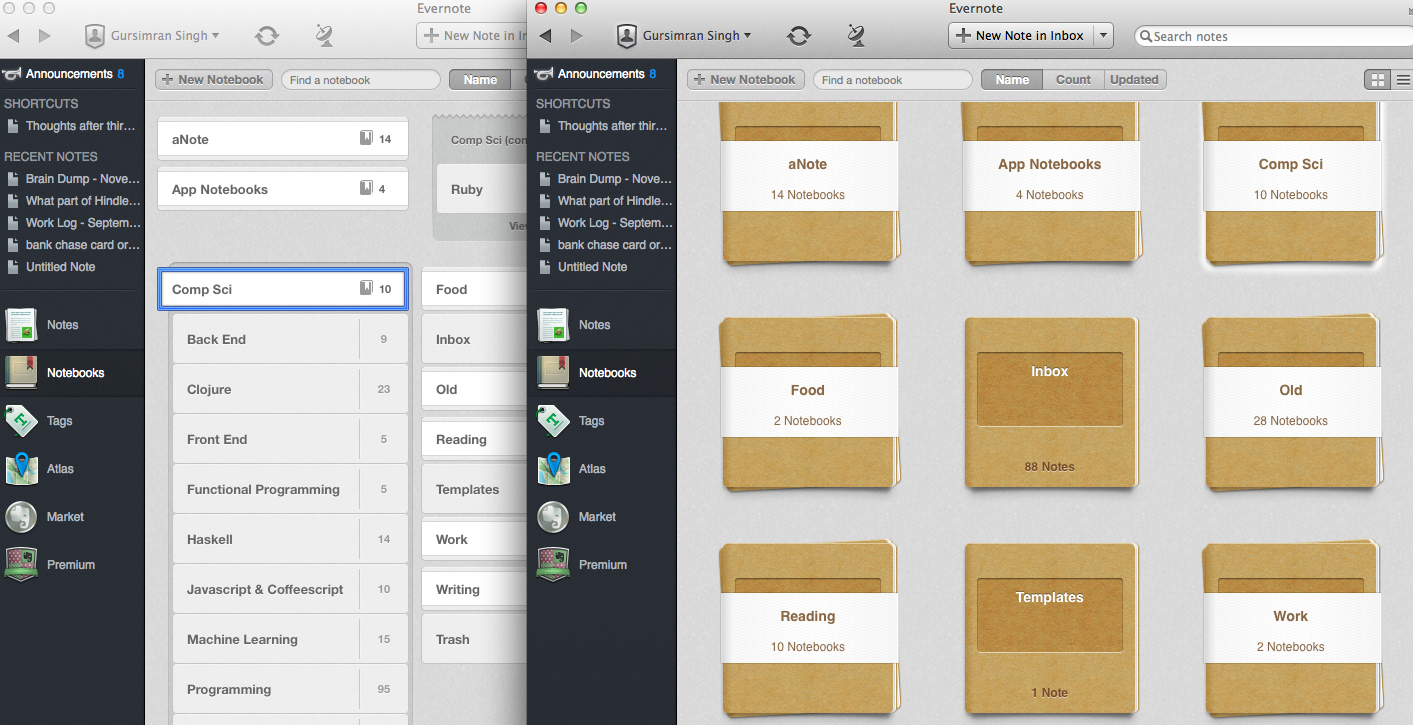Sort notebooks by Count in front window

(x=1073, y=80)
